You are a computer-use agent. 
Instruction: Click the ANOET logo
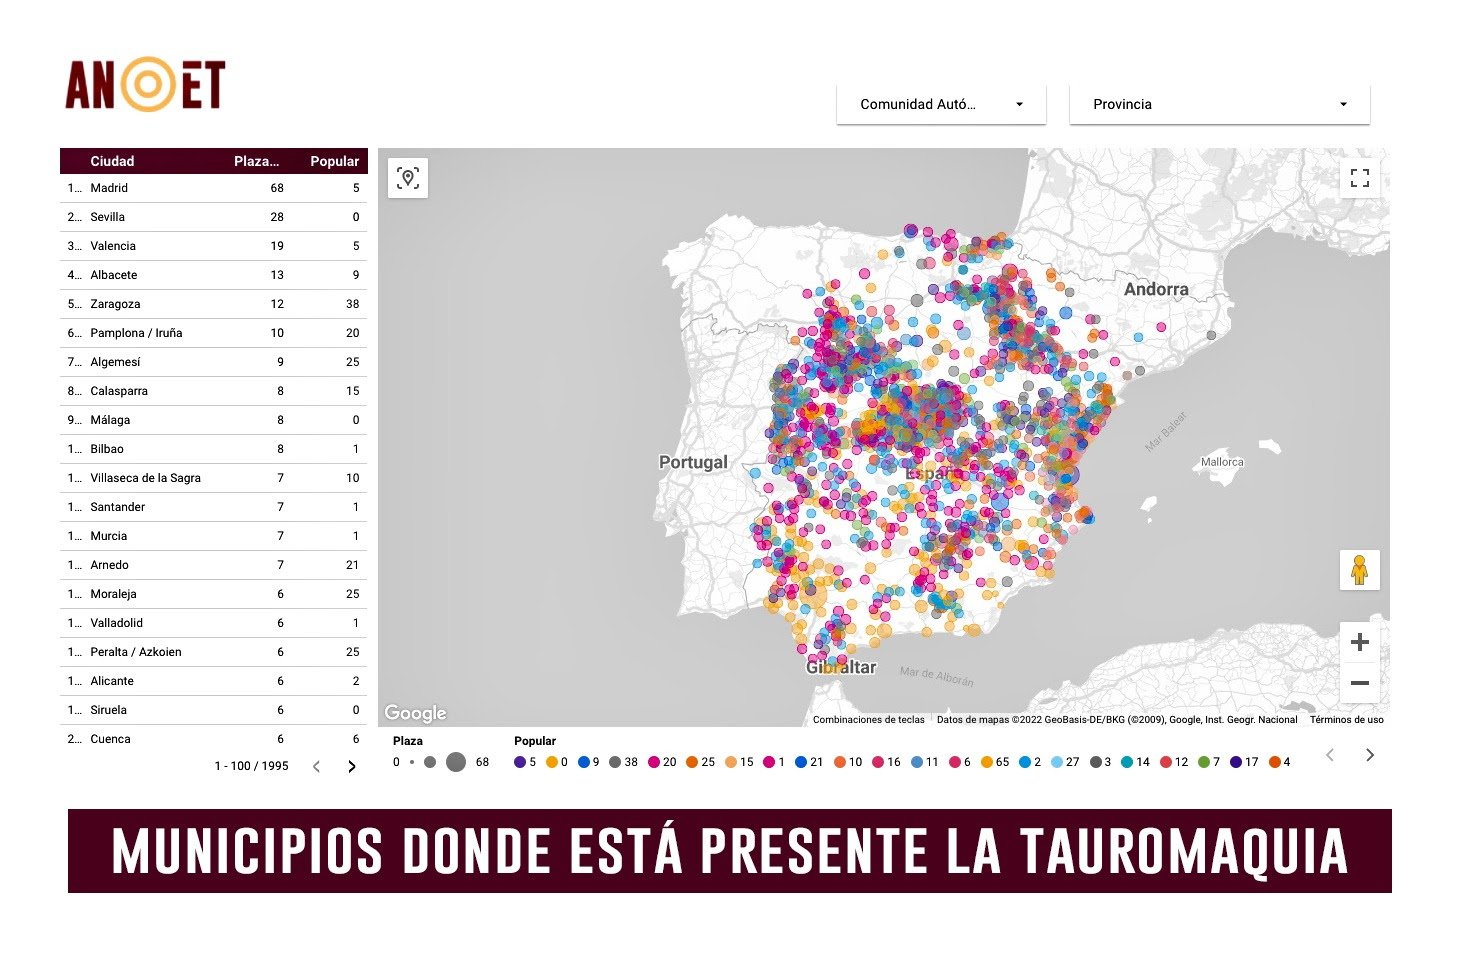click(146, 84)
